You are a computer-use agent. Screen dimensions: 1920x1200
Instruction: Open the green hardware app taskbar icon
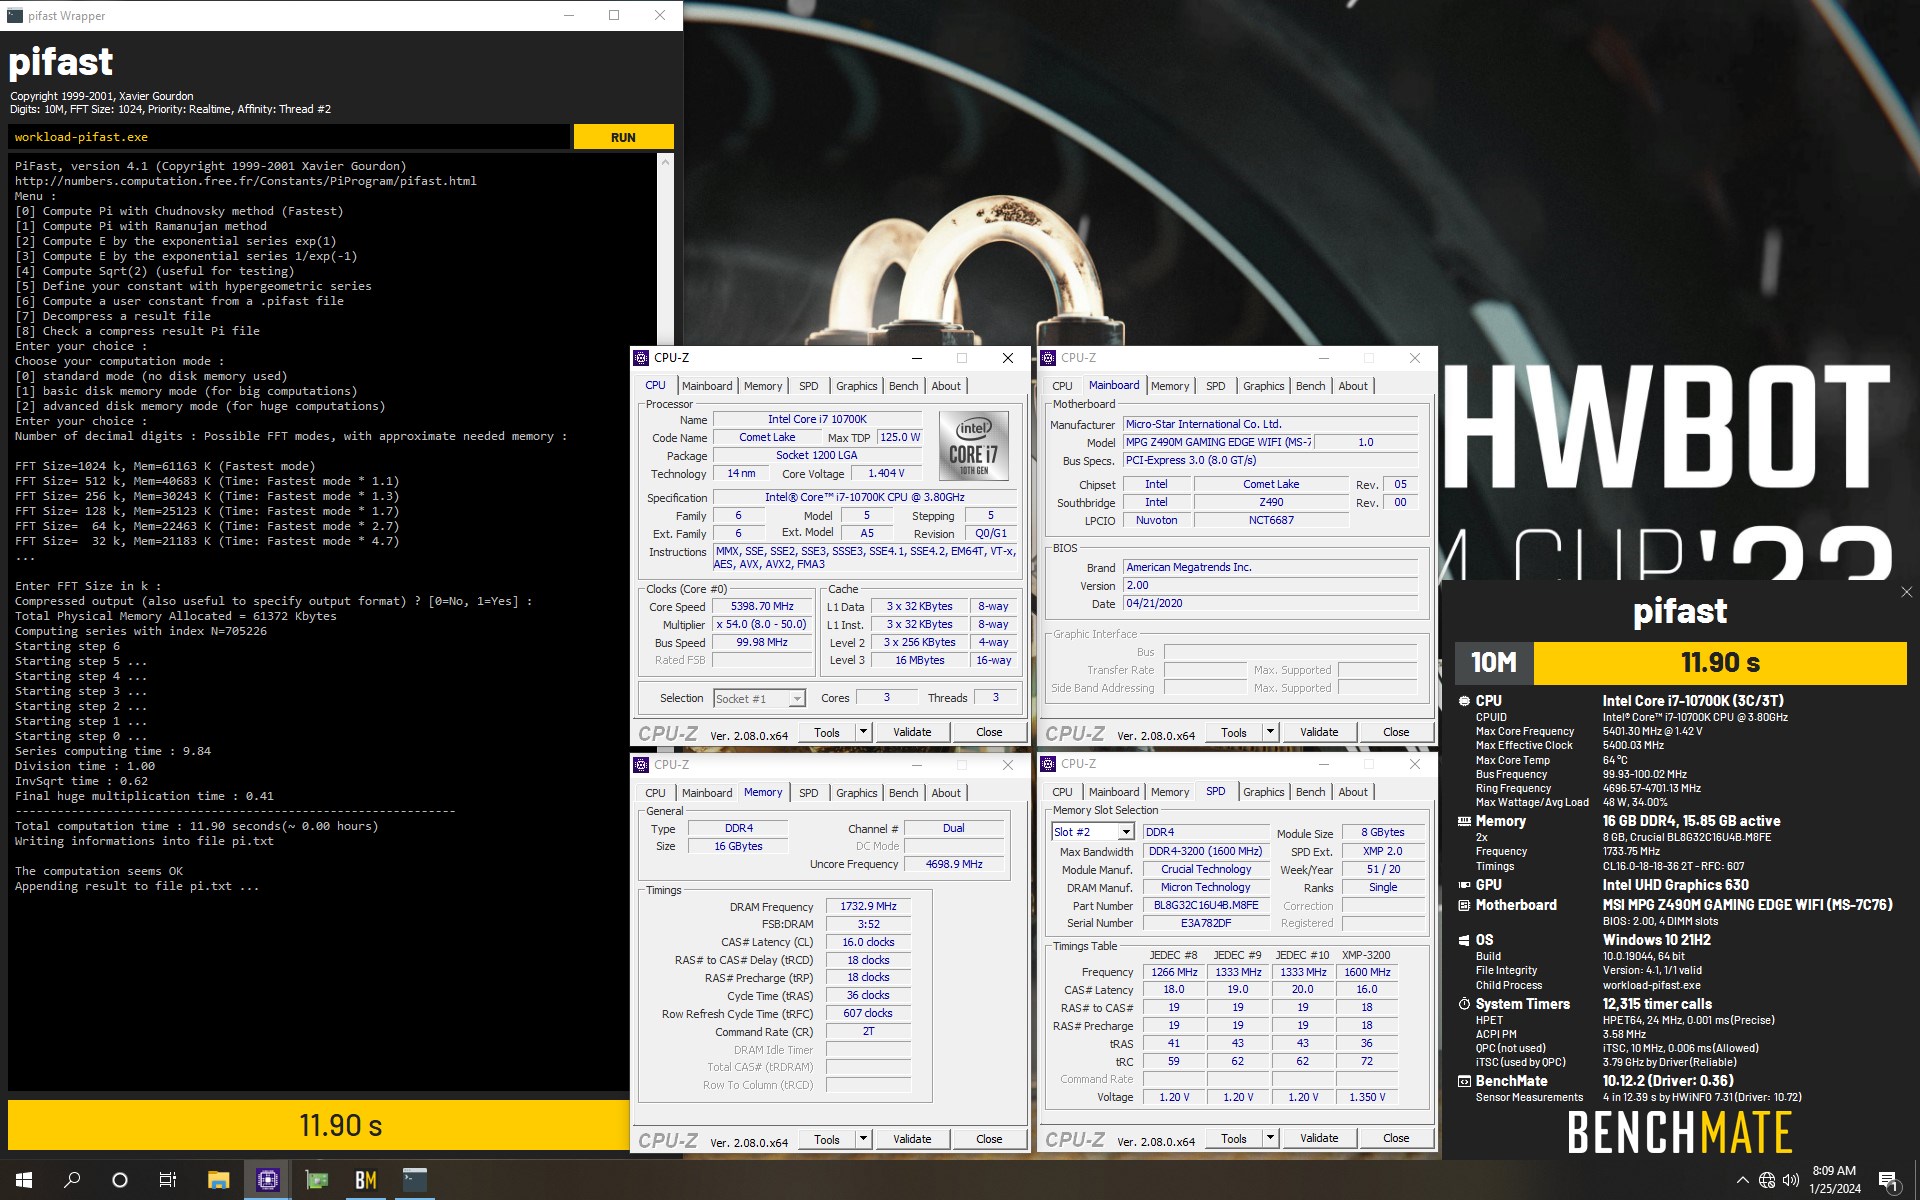317,1180
